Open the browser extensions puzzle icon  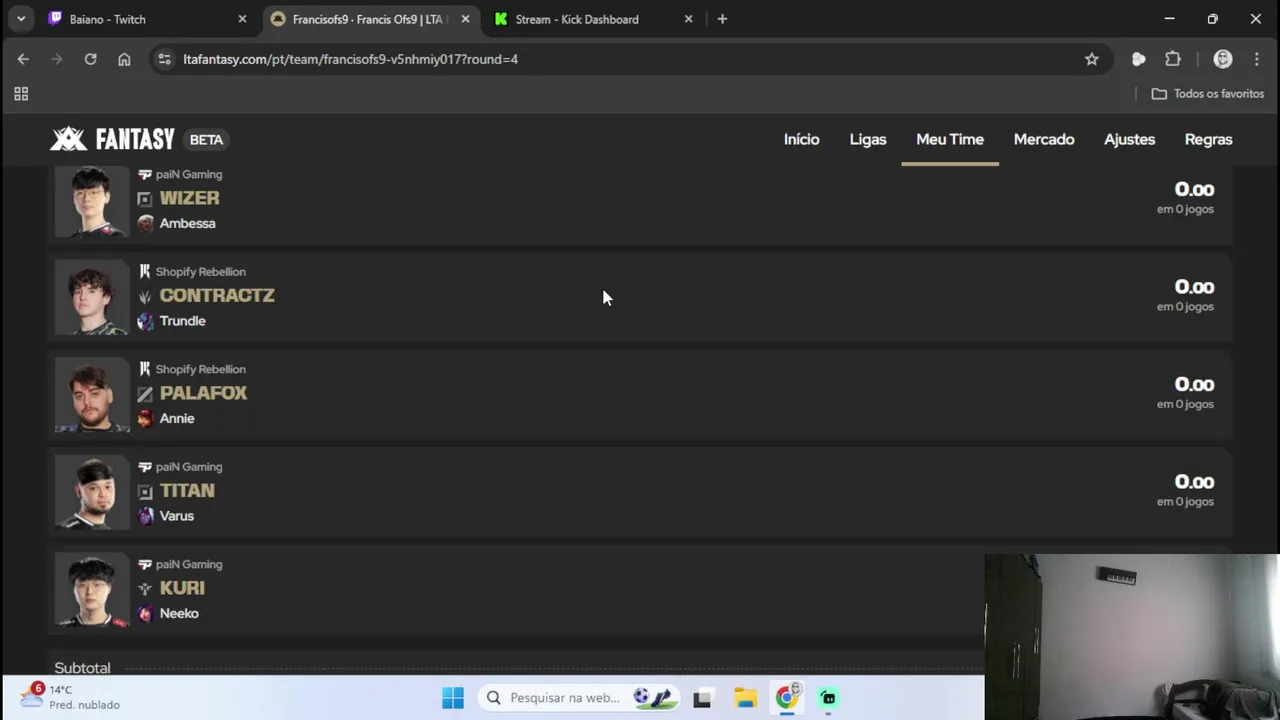[1173, 59]
